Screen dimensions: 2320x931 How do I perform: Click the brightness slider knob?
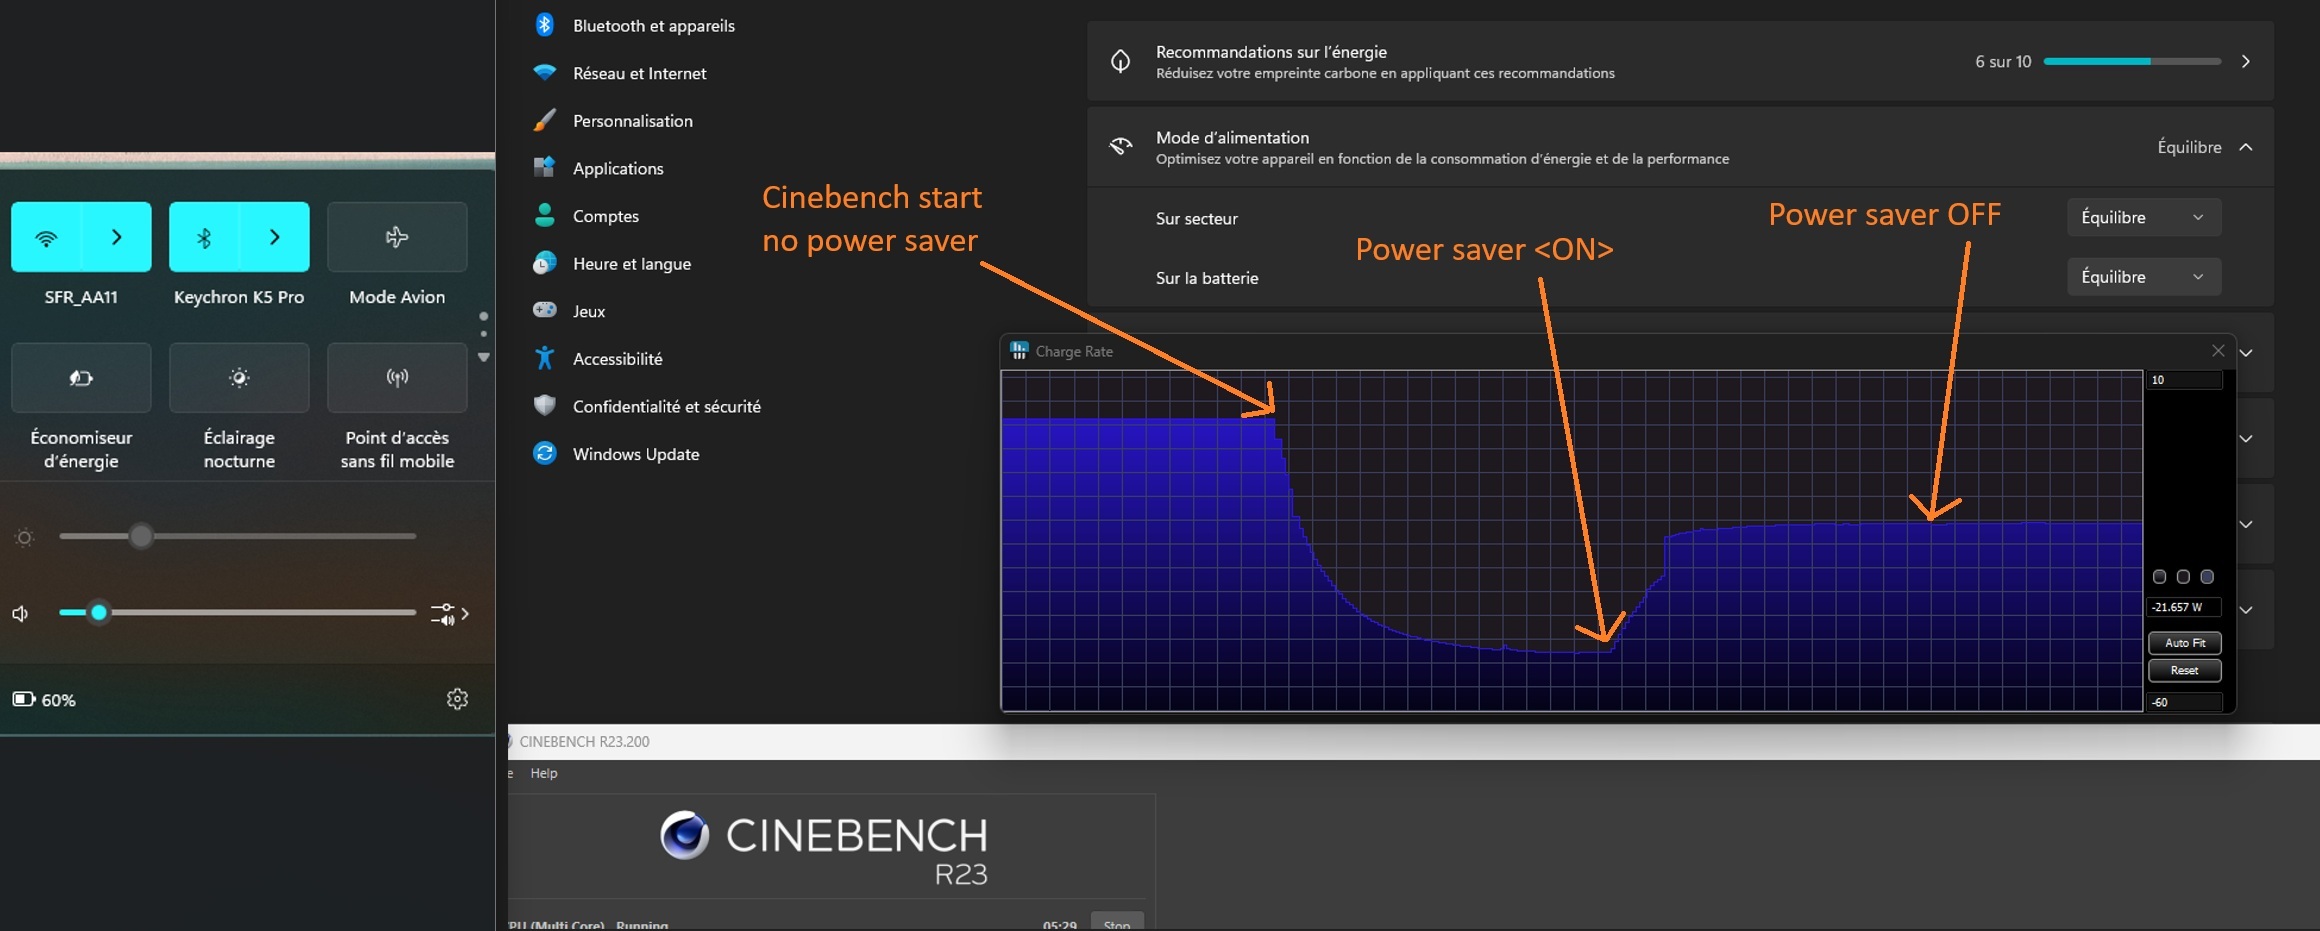click(x=141, y=536)
